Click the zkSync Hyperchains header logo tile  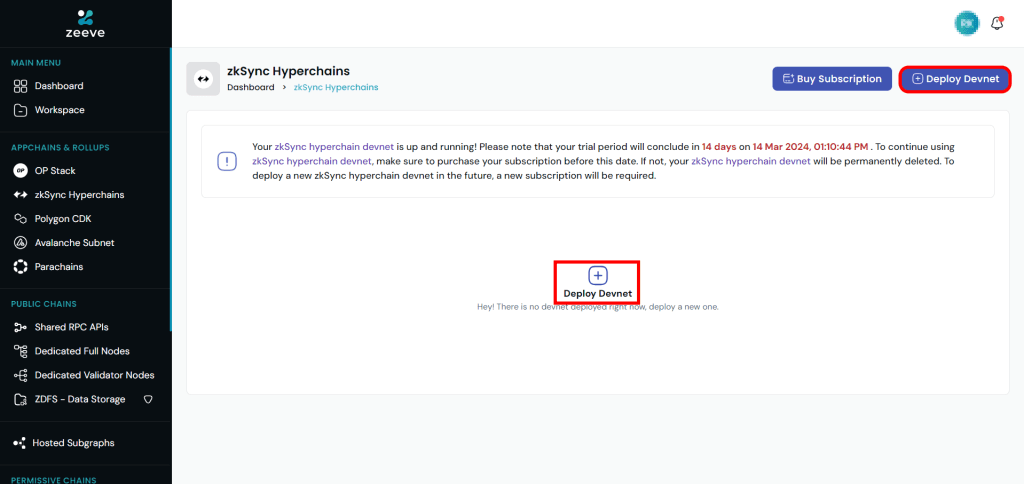(203, 79)
